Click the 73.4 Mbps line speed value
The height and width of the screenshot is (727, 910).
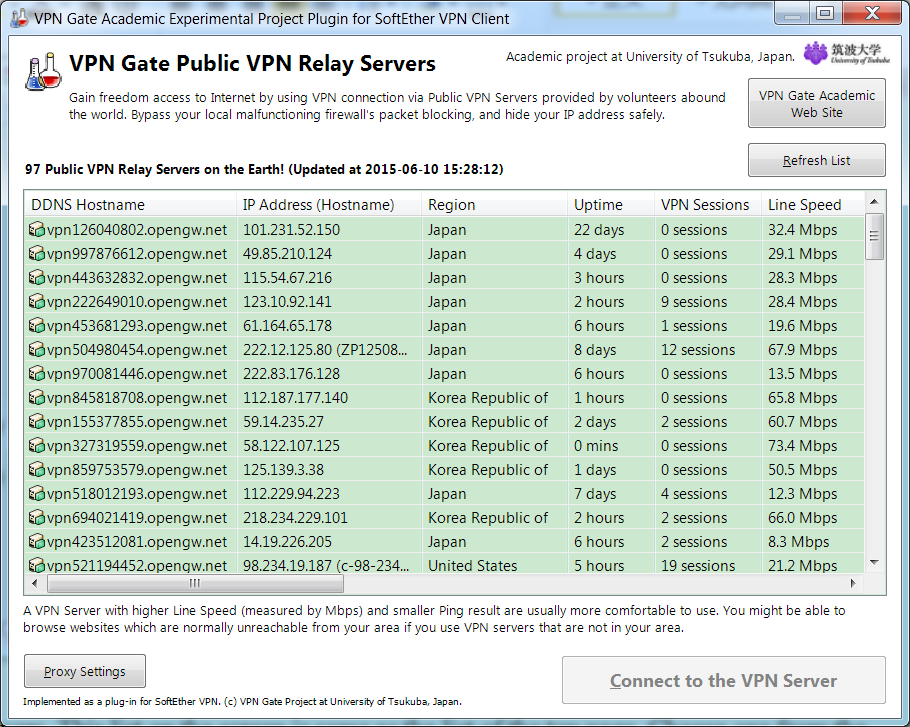[x=803, y=446]
